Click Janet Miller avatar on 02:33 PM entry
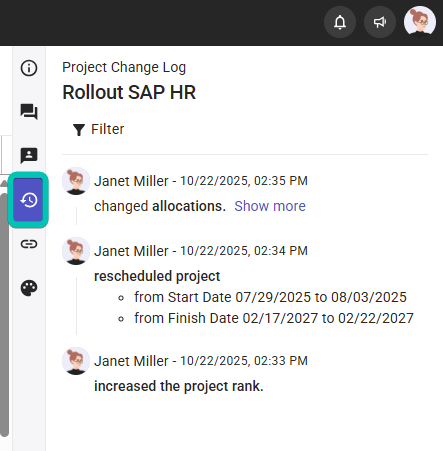 (76, 361)
